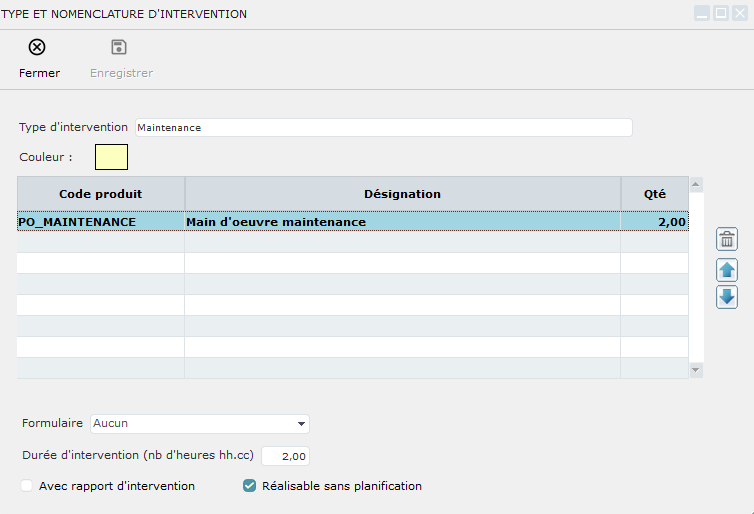
Task: Click the Durée d'intervention field
Action: pos(285,456)
